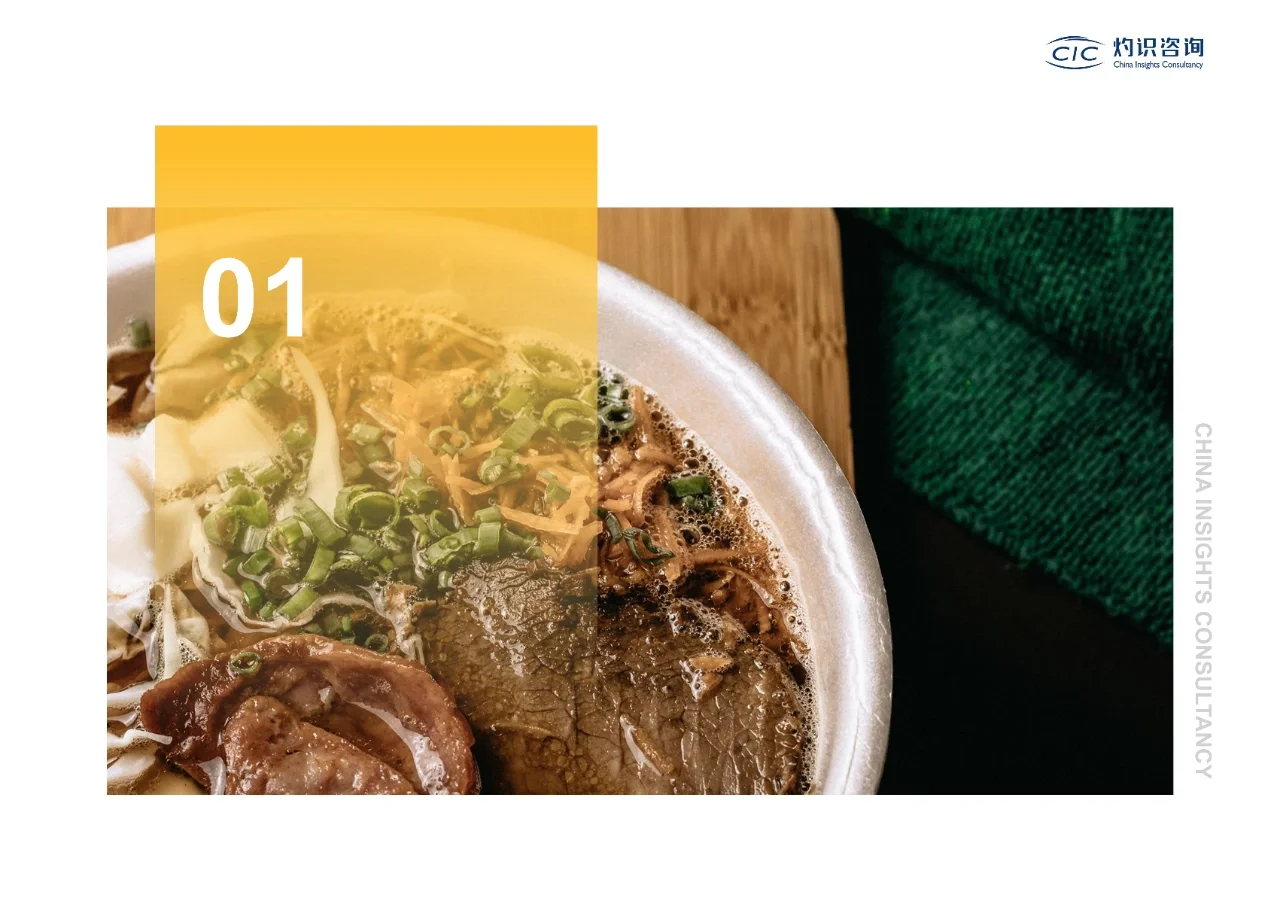Click the large white 01 number
The height and width of the screenshot is (921, 1280).
point(254,299)
